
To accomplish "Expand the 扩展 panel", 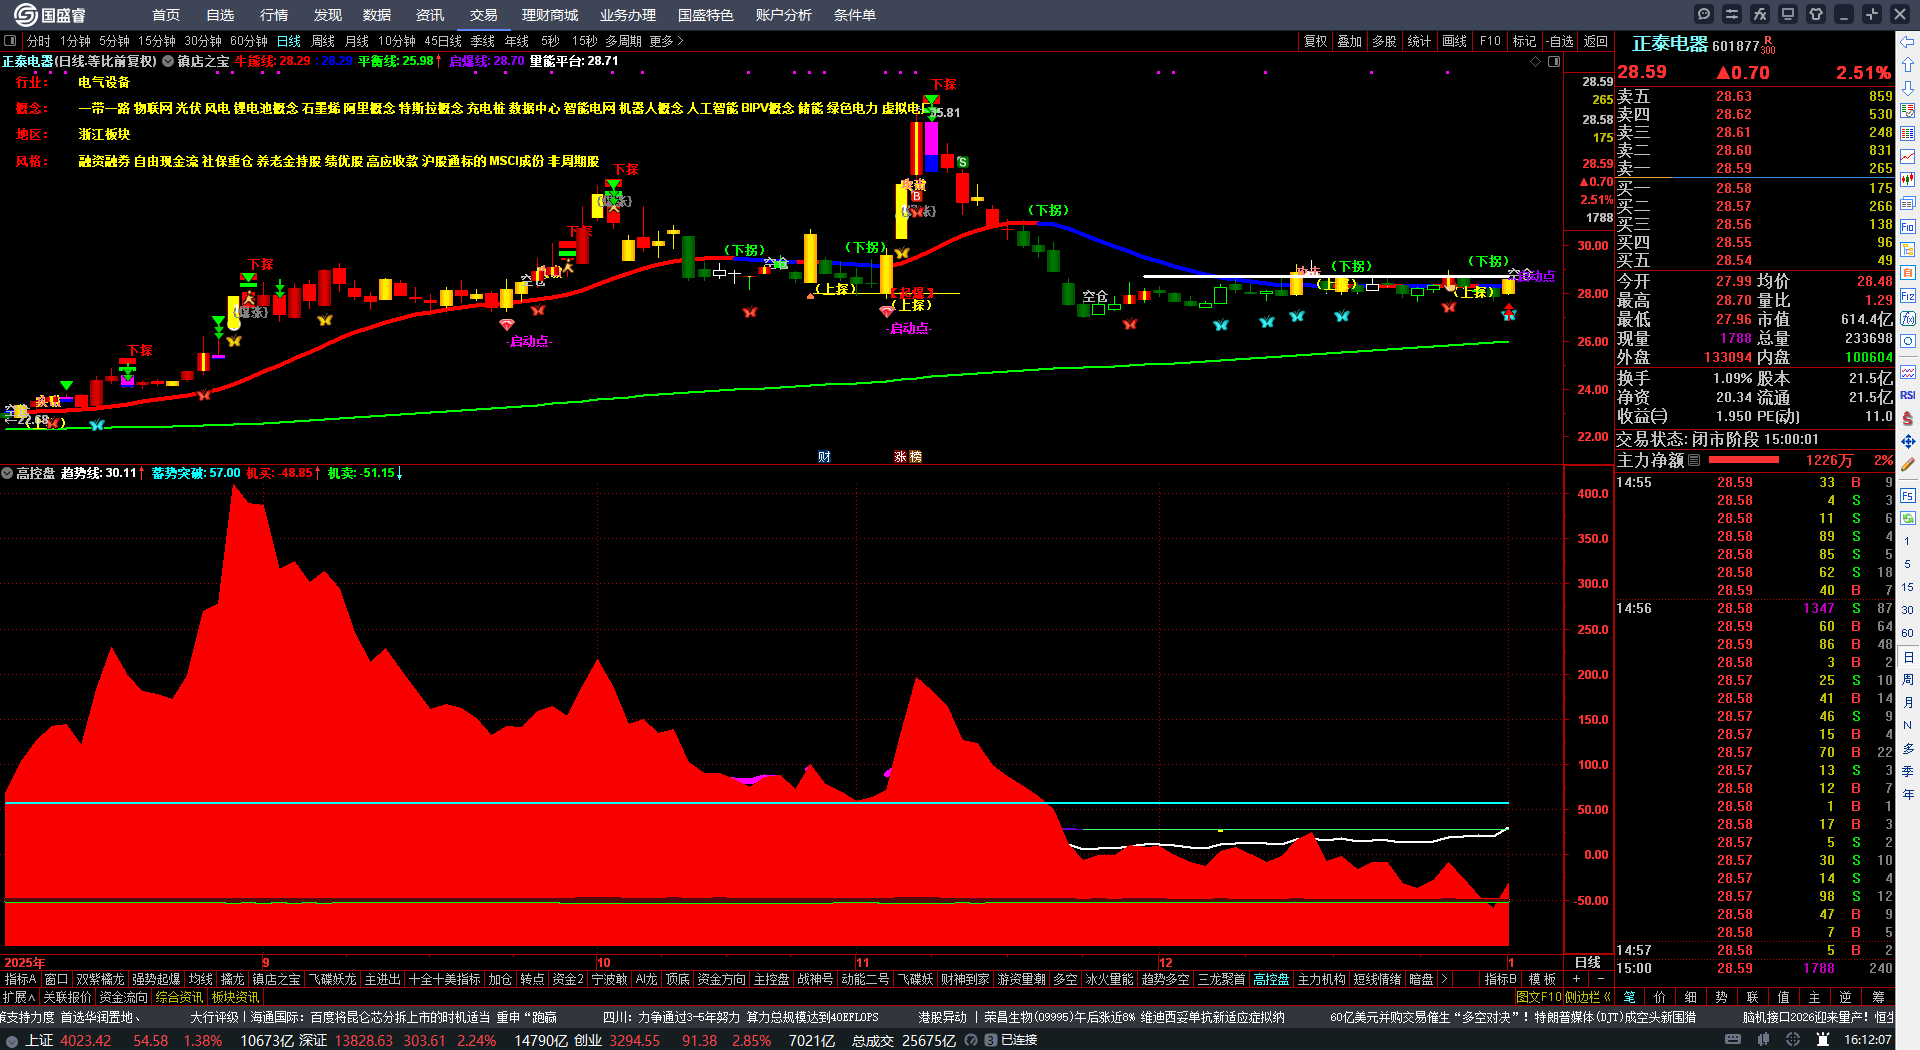I will pos(19,997).
